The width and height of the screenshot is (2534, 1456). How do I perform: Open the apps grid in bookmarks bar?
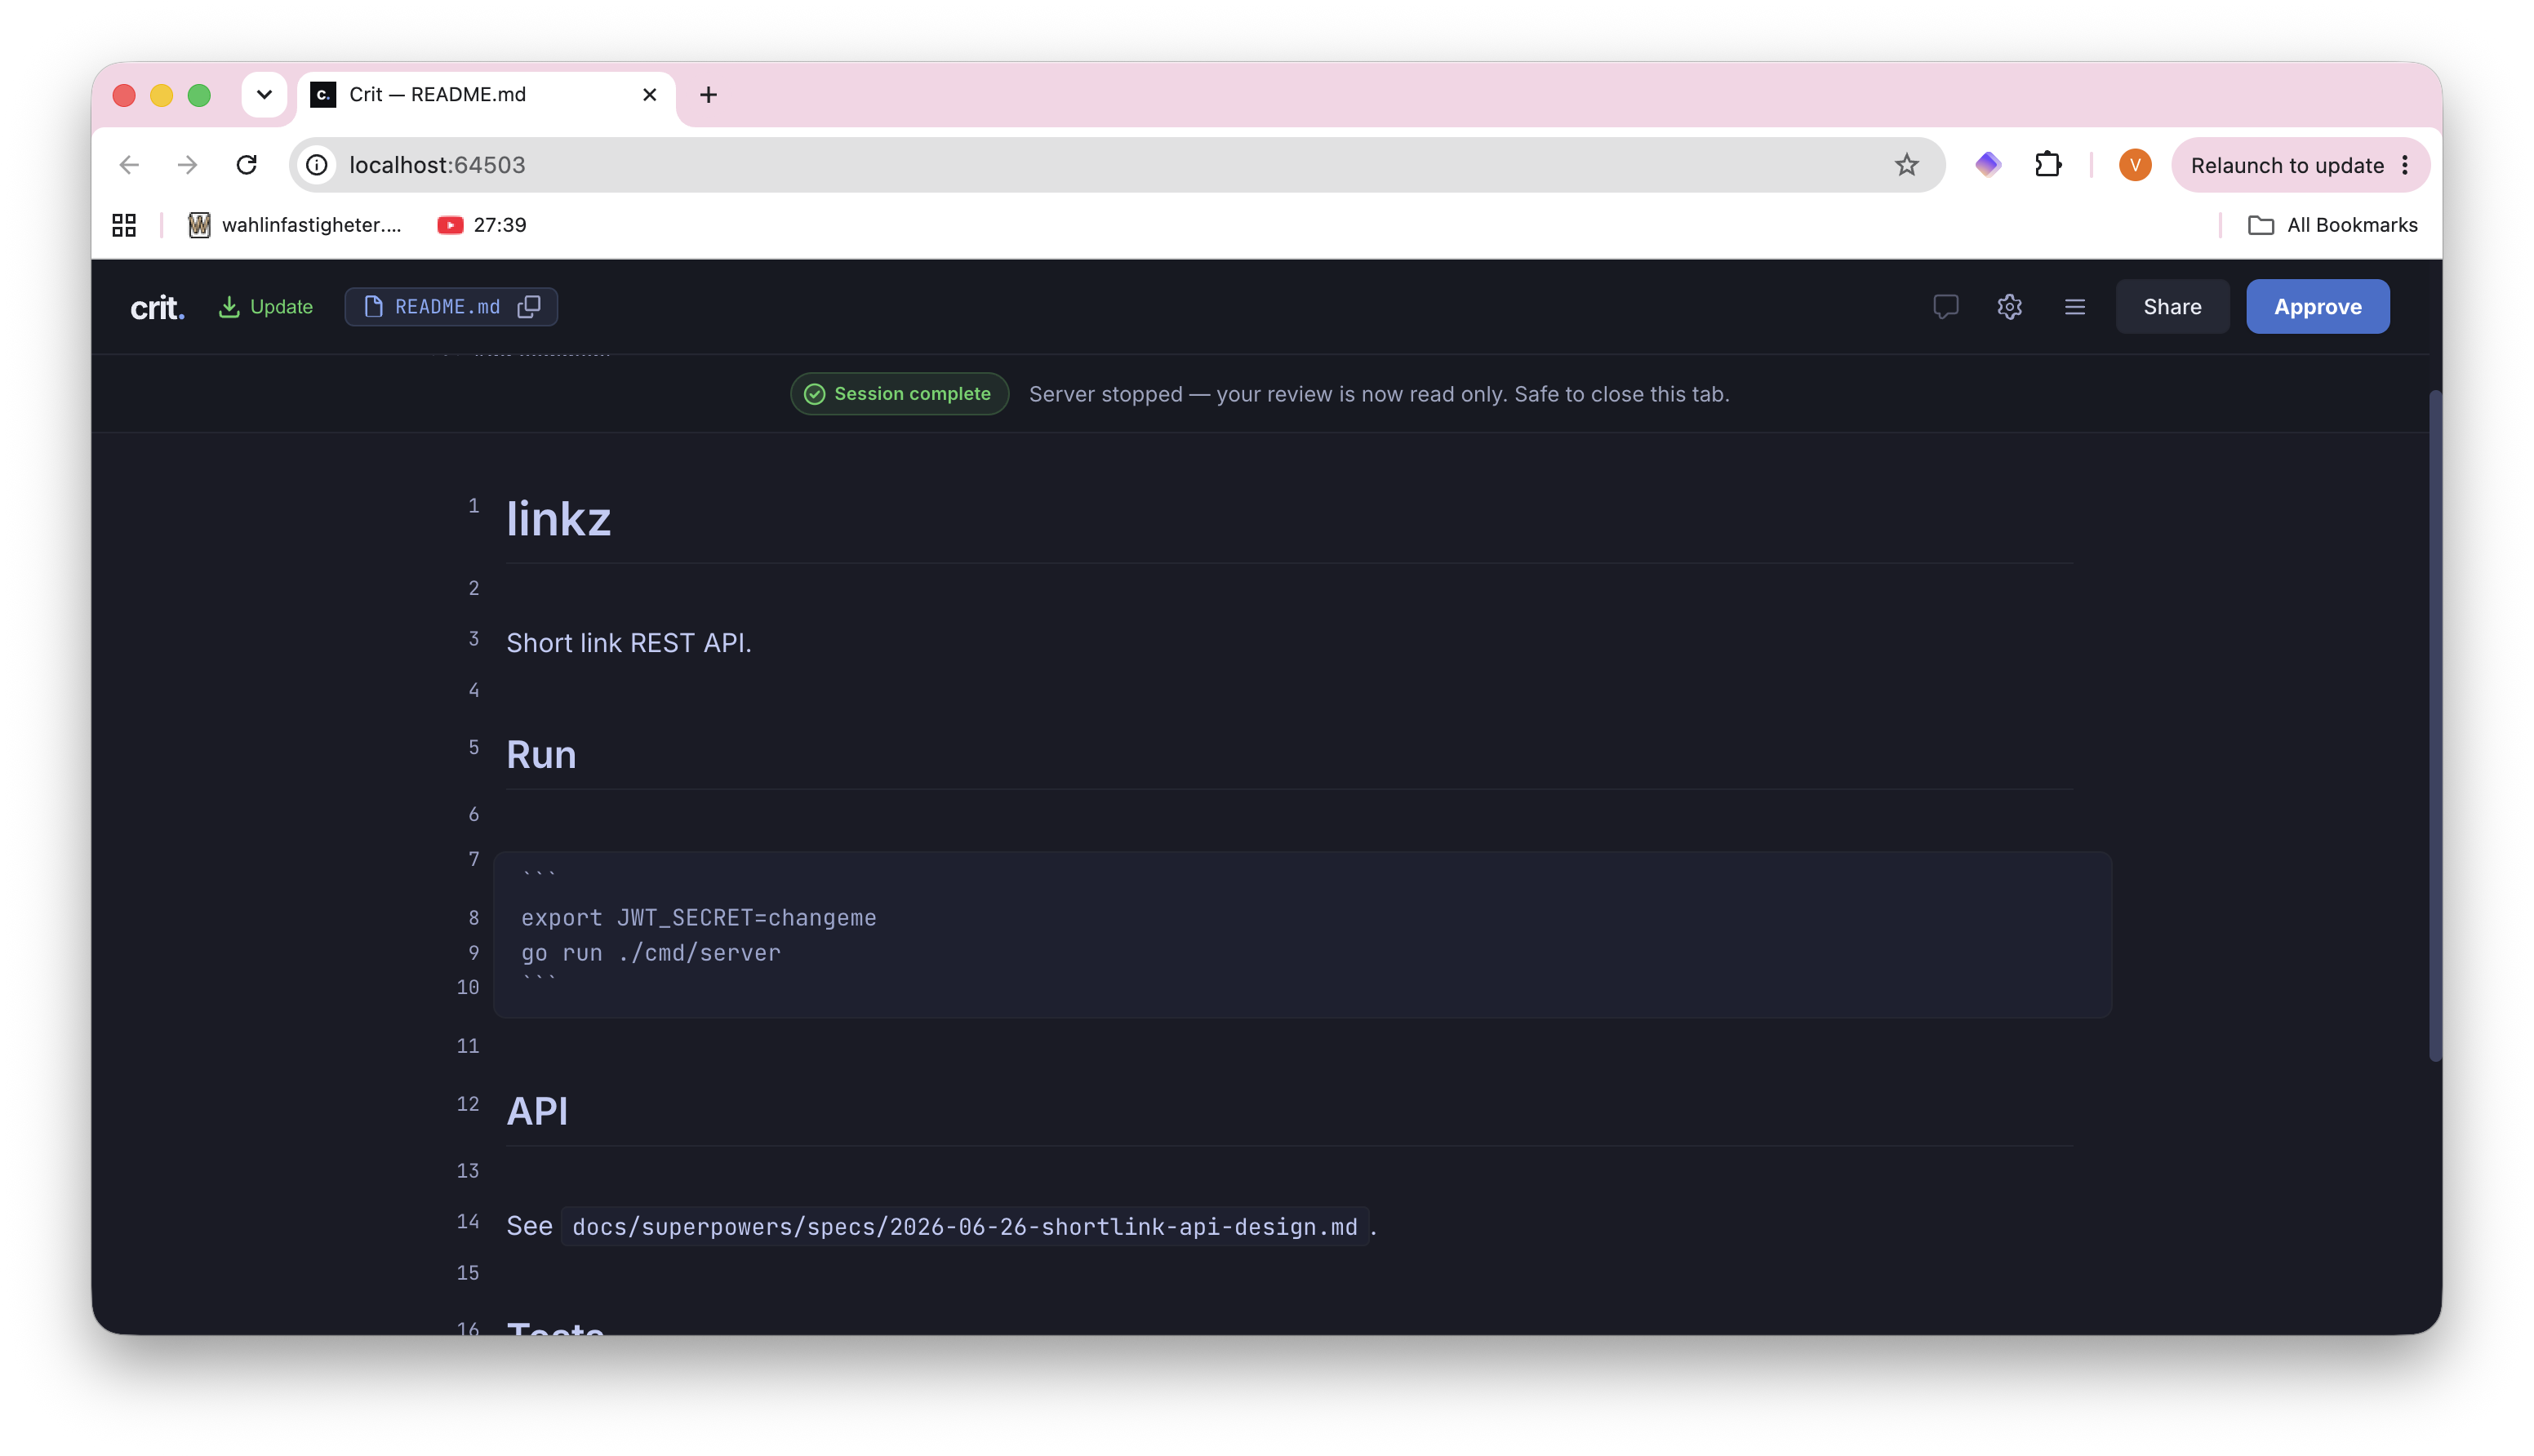[x=123, y=225]
